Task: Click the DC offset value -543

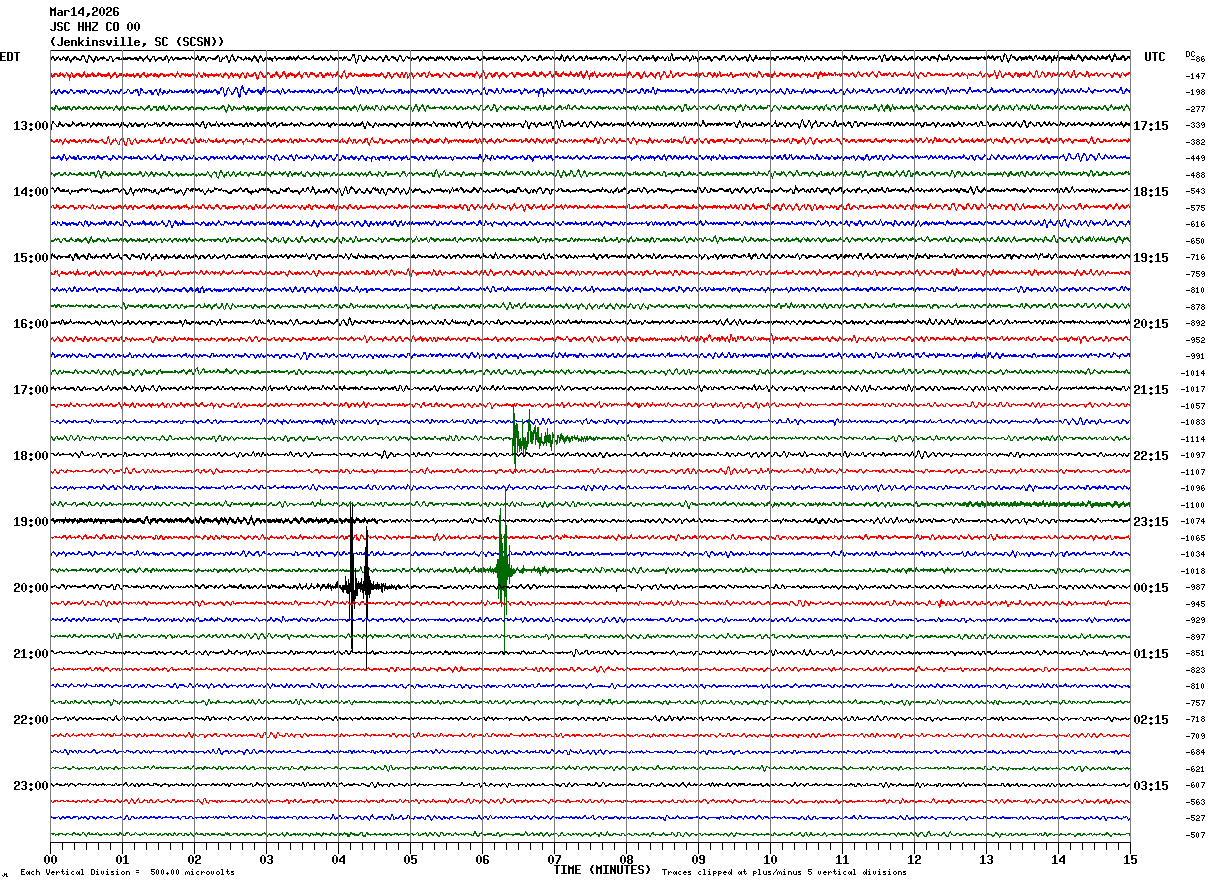Action: (x=1195, y=192)
